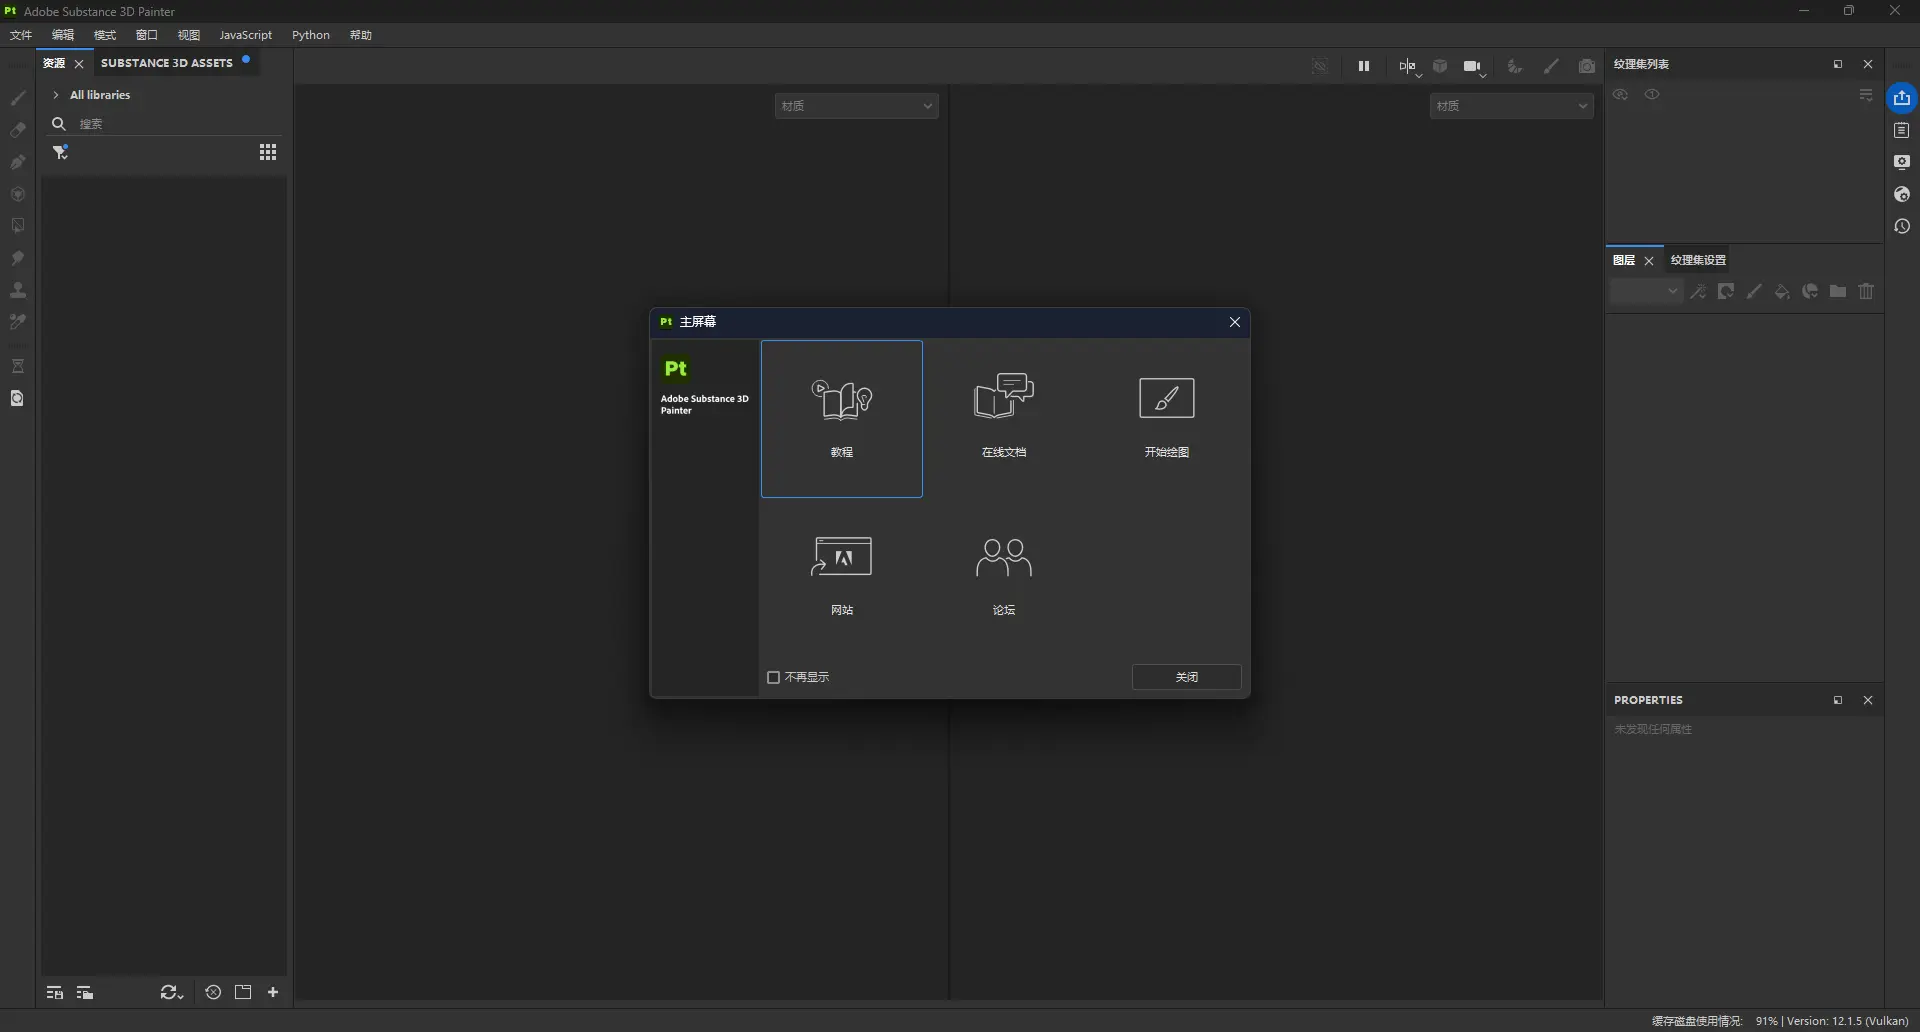Tick the 不再显示 checkbox
The width and height of the screenshot is (1920, 1032).
click(773, 677)
